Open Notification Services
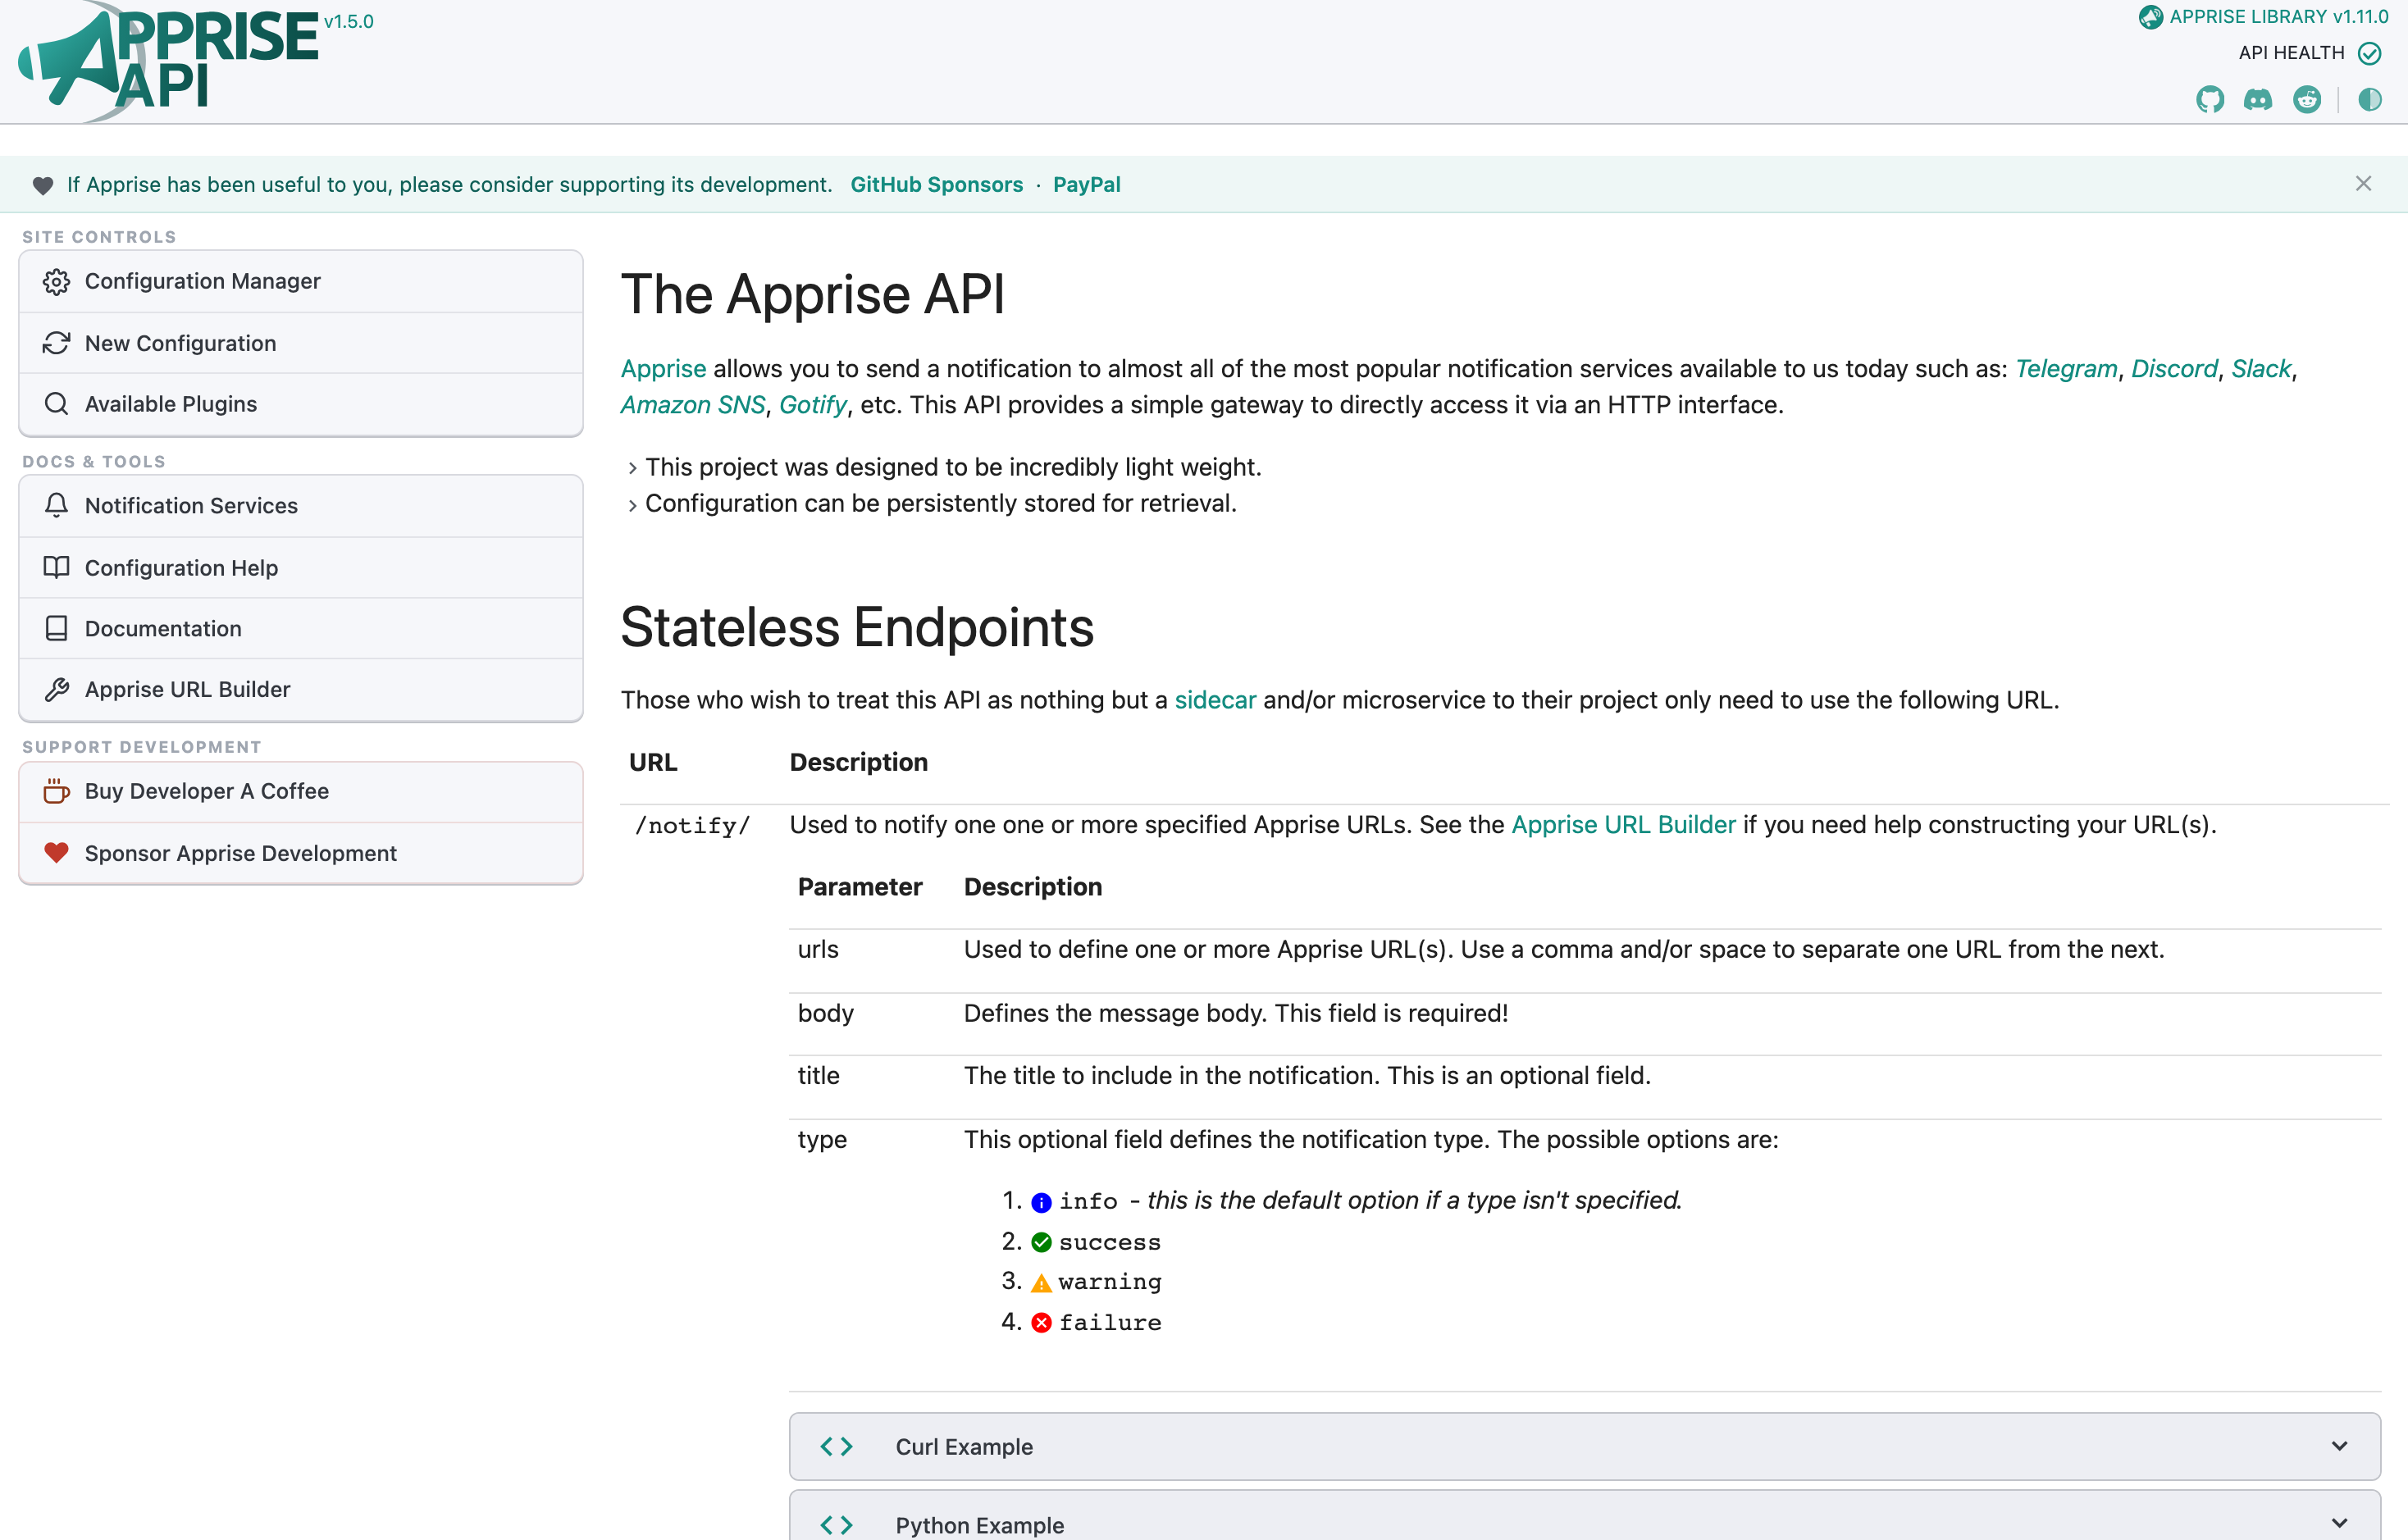The image size is (2408, 1540). pos(301,506)
